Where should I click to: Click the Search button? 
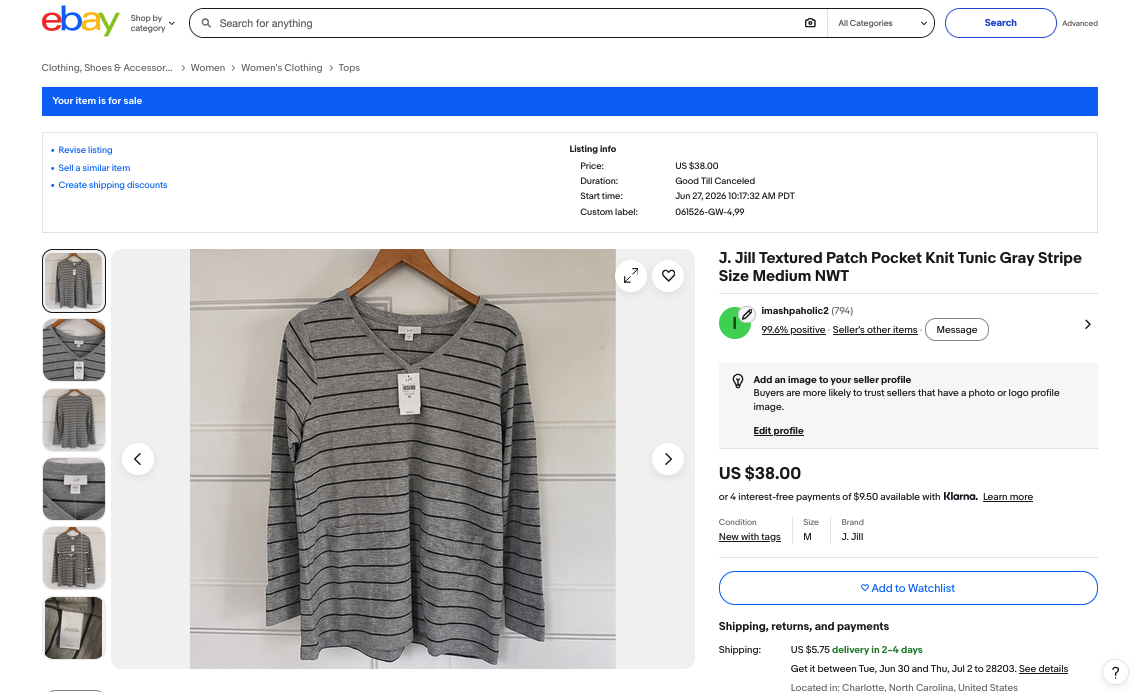1000,22
